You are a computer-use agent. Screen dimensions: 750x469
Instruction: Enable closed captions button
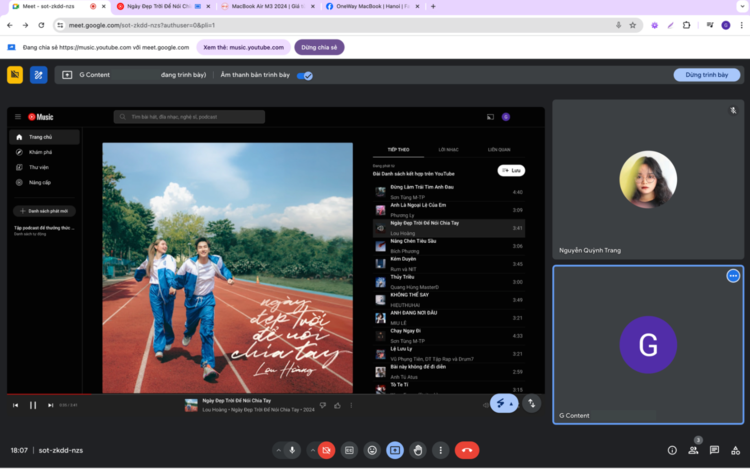coord(349,450)
